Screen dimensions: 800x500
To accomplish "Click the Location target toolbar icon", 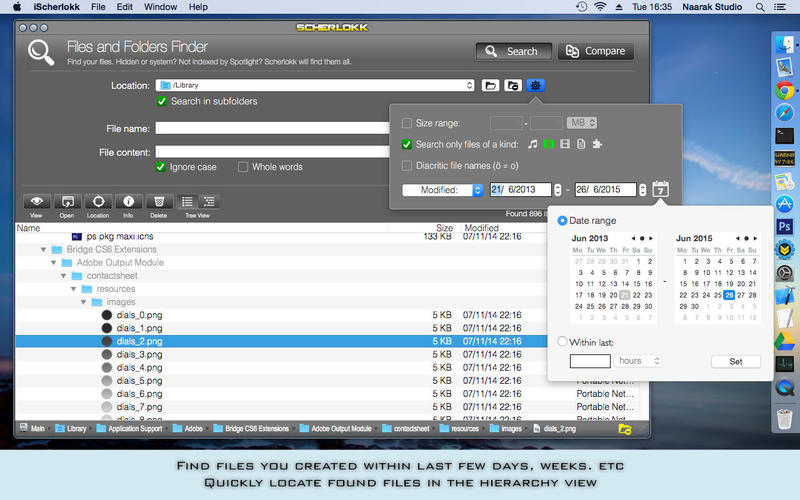I will [x=98, y=202].
